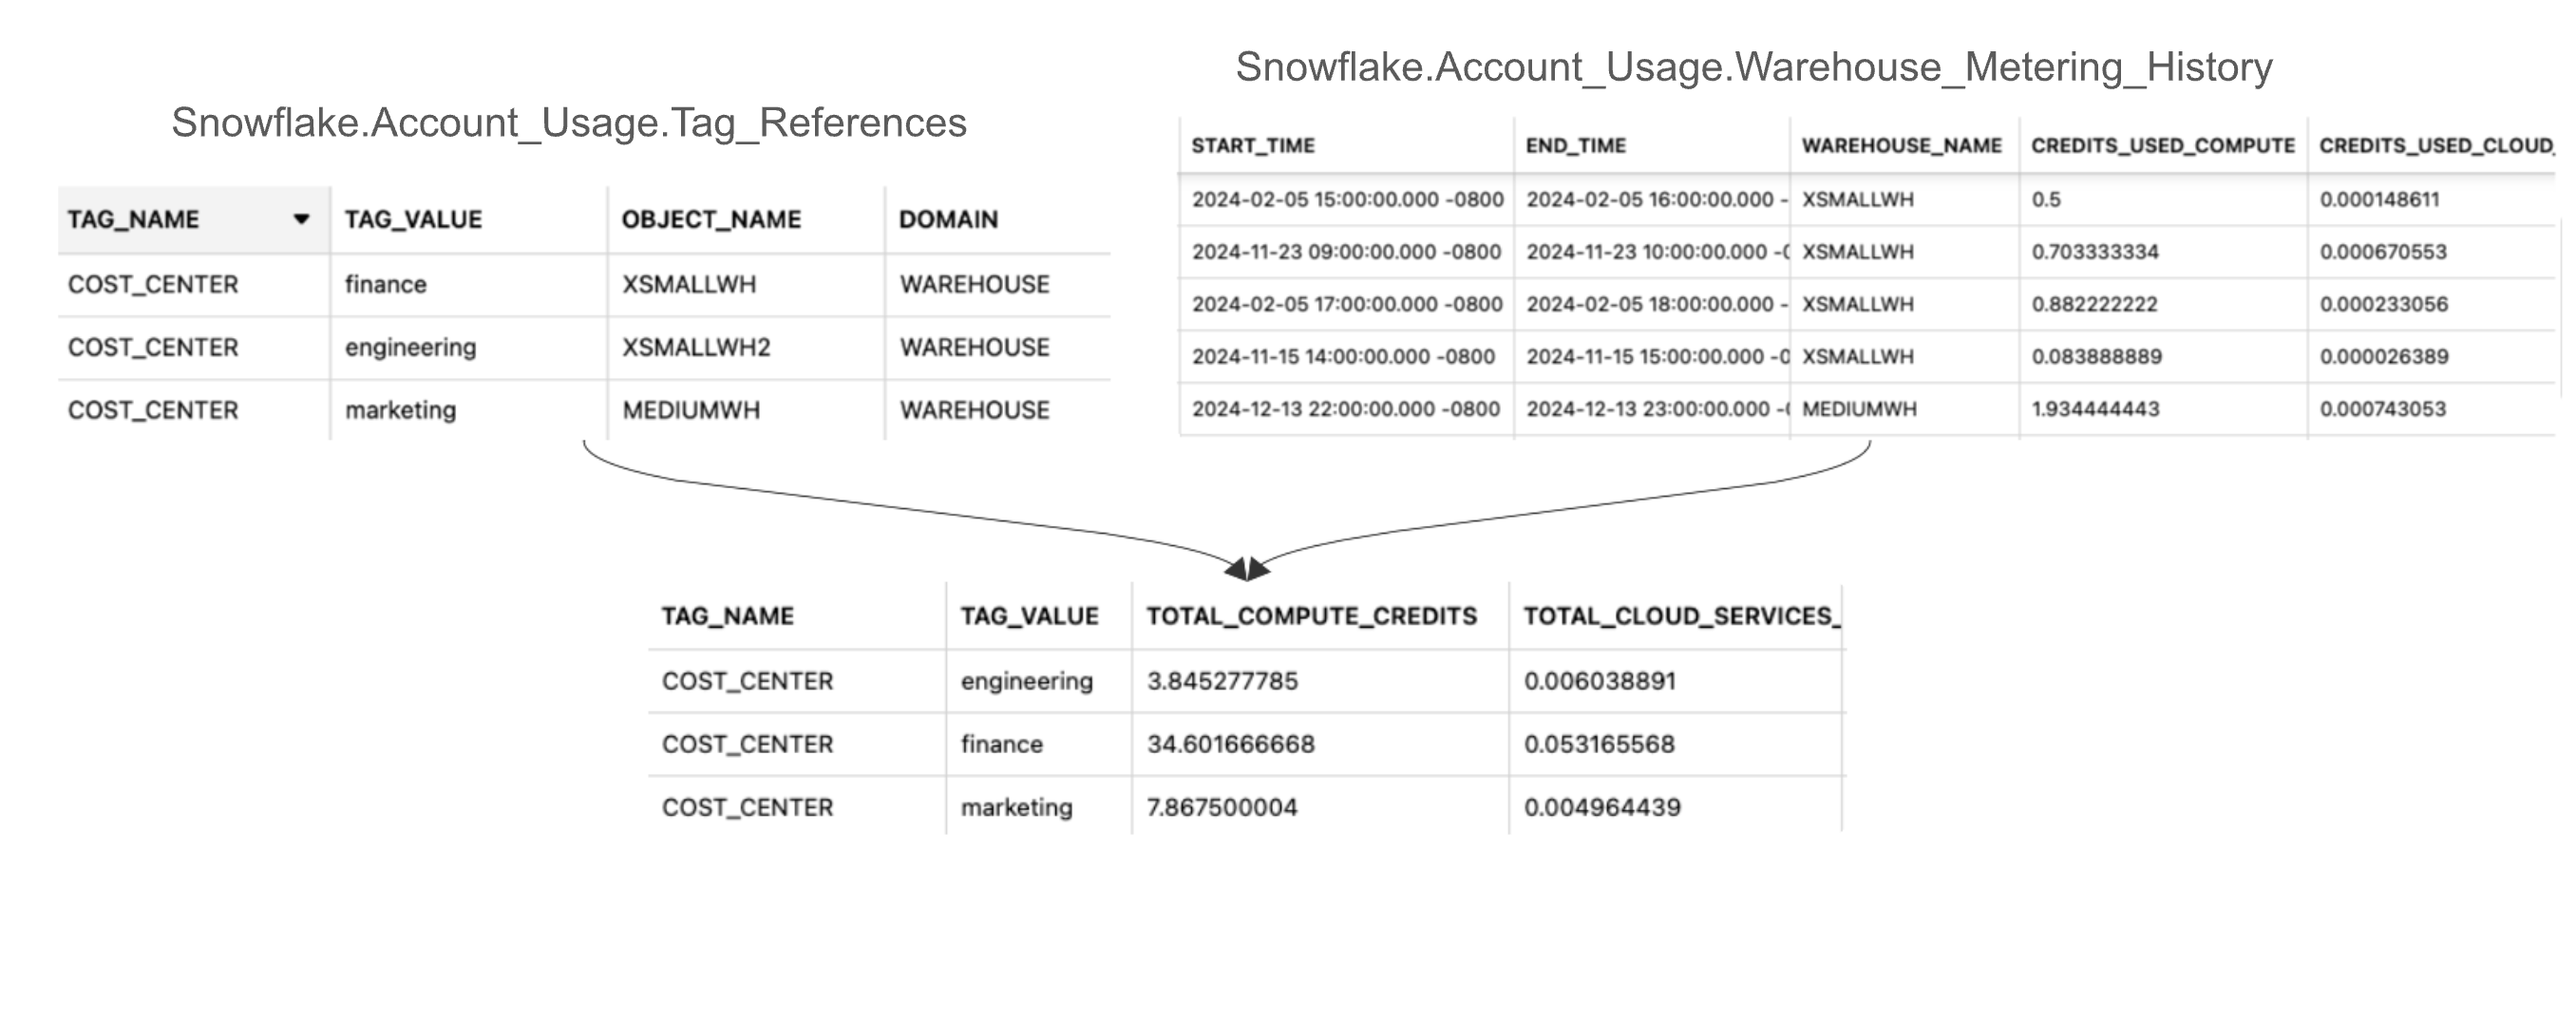Click the 1.934444443 credits cell
2576x1020 pixels.
coord(2095,409)
